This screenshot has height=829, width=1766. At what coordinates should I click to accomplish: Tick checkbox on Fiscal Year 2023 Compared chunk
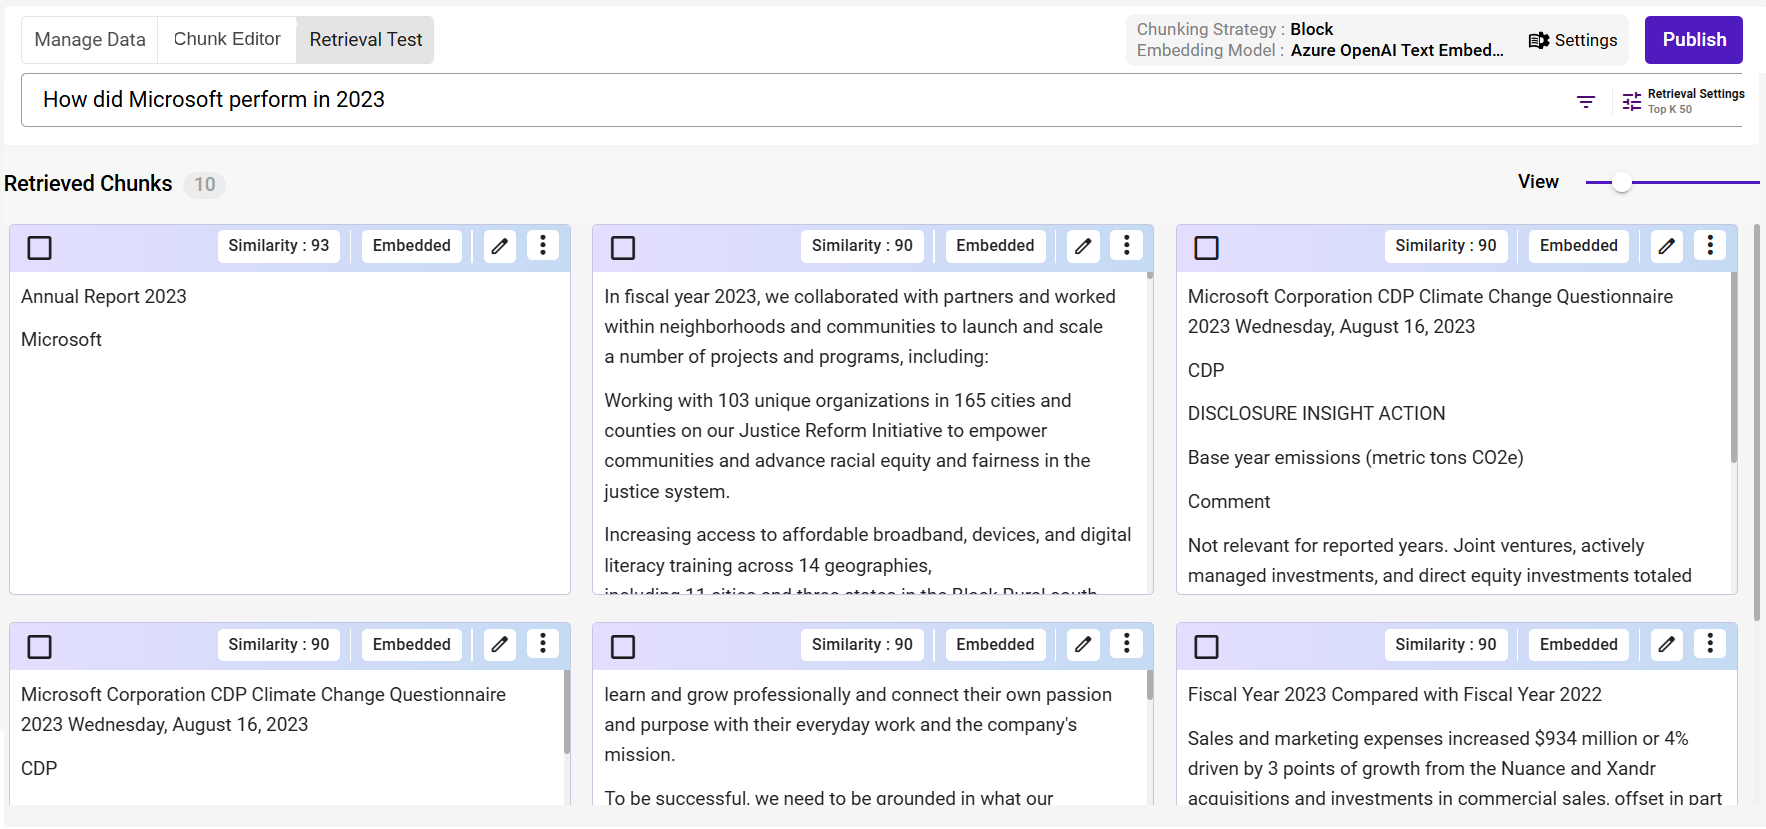(x=1207, y=647)
